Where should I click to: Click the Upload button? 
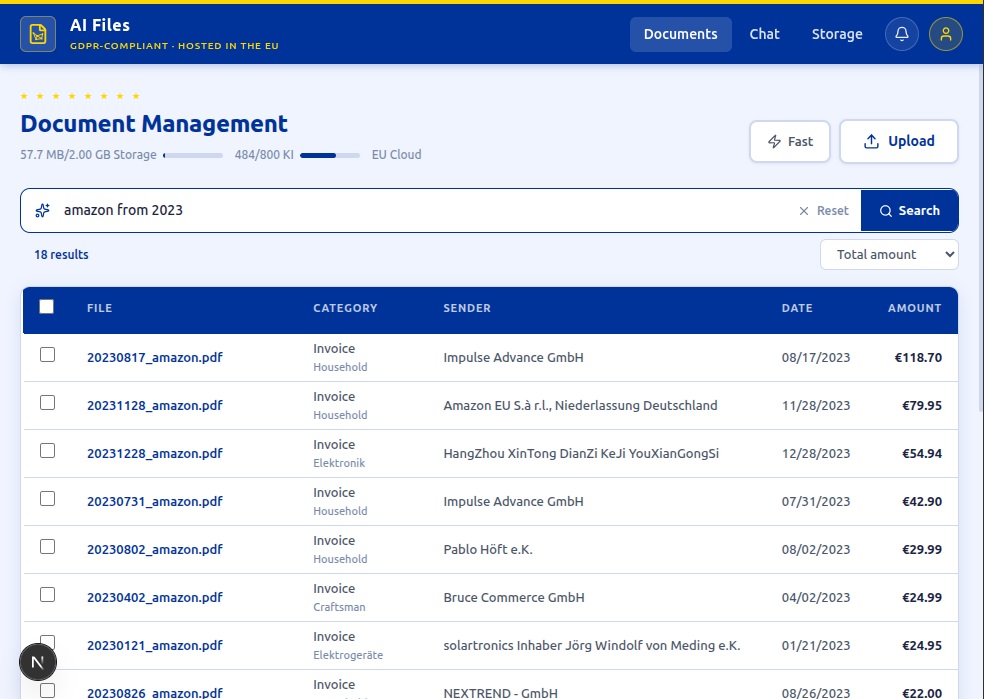point(899,141)
